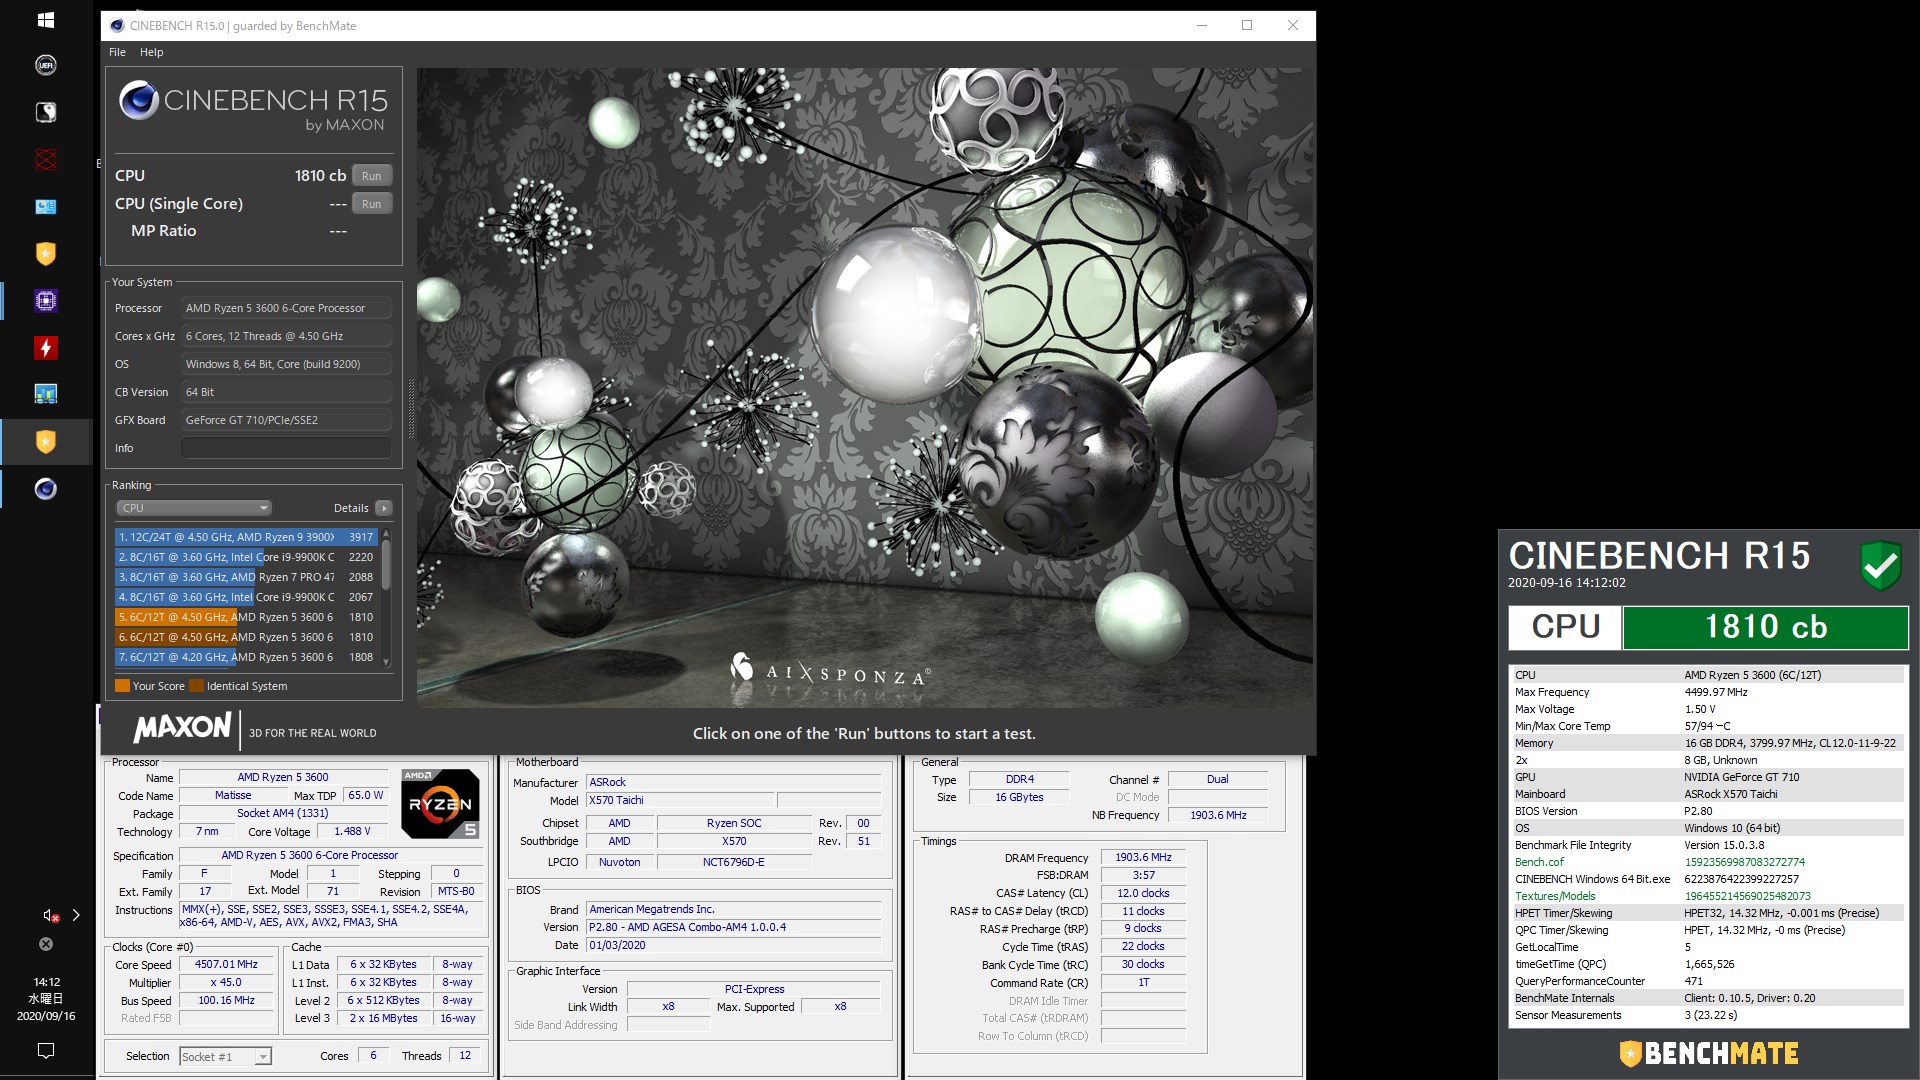This screenshot has width=1920, height=1080.
Task: Select ranking entry 7 scoring 1808
Action: pos(246,657)
